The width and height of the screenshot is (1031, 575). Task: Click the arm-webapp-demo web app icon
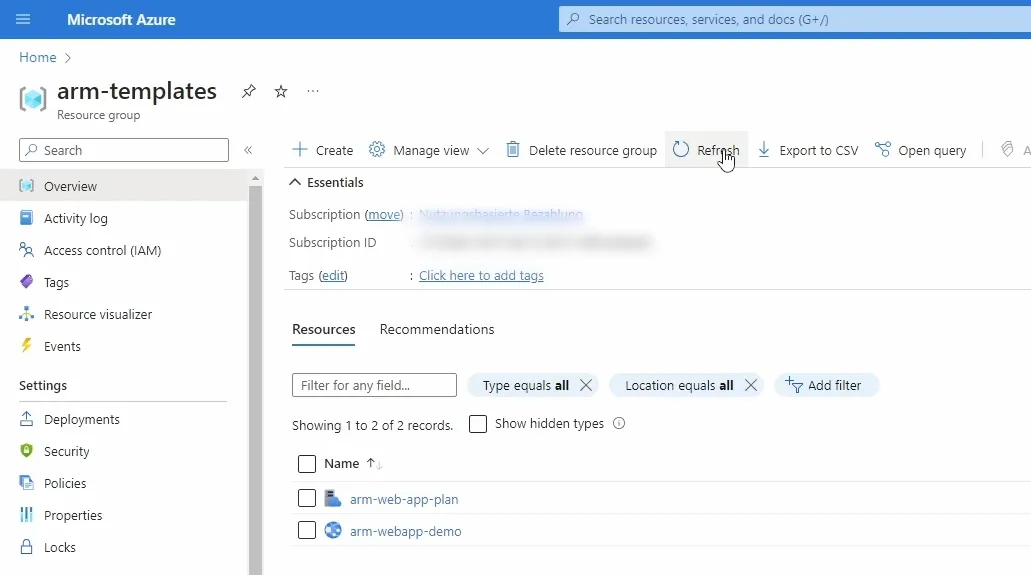pyautogui.click(x=333, y=530)
